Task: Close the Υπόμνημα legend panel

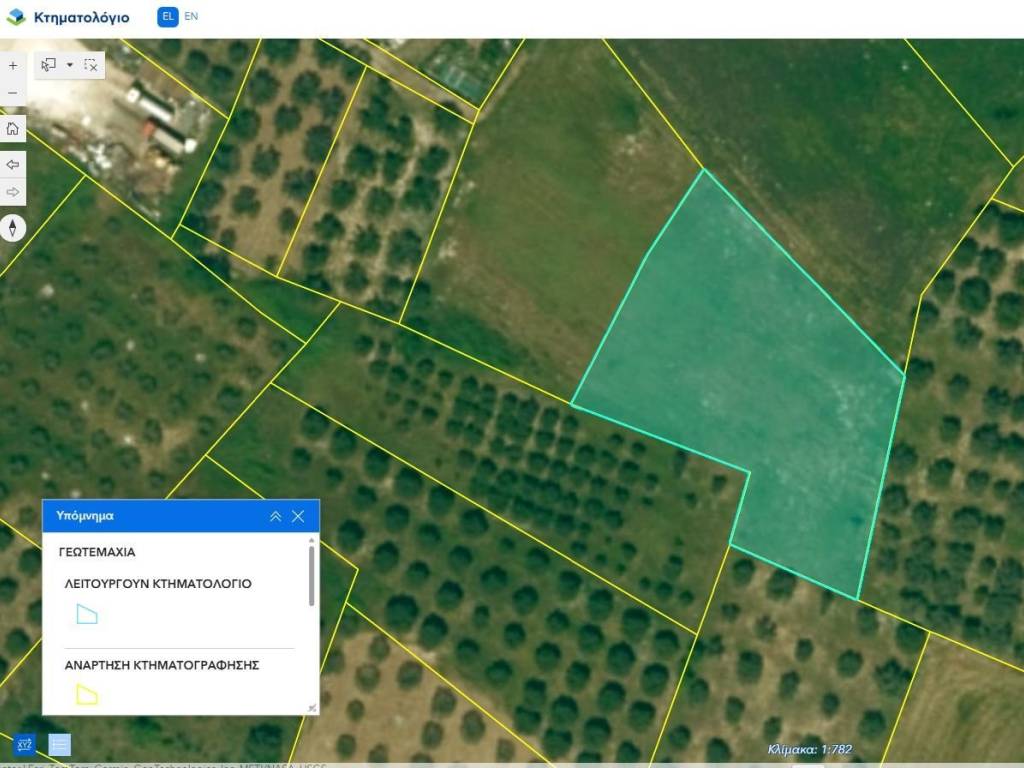Action: pyautogui.click(x=298, y=516)
